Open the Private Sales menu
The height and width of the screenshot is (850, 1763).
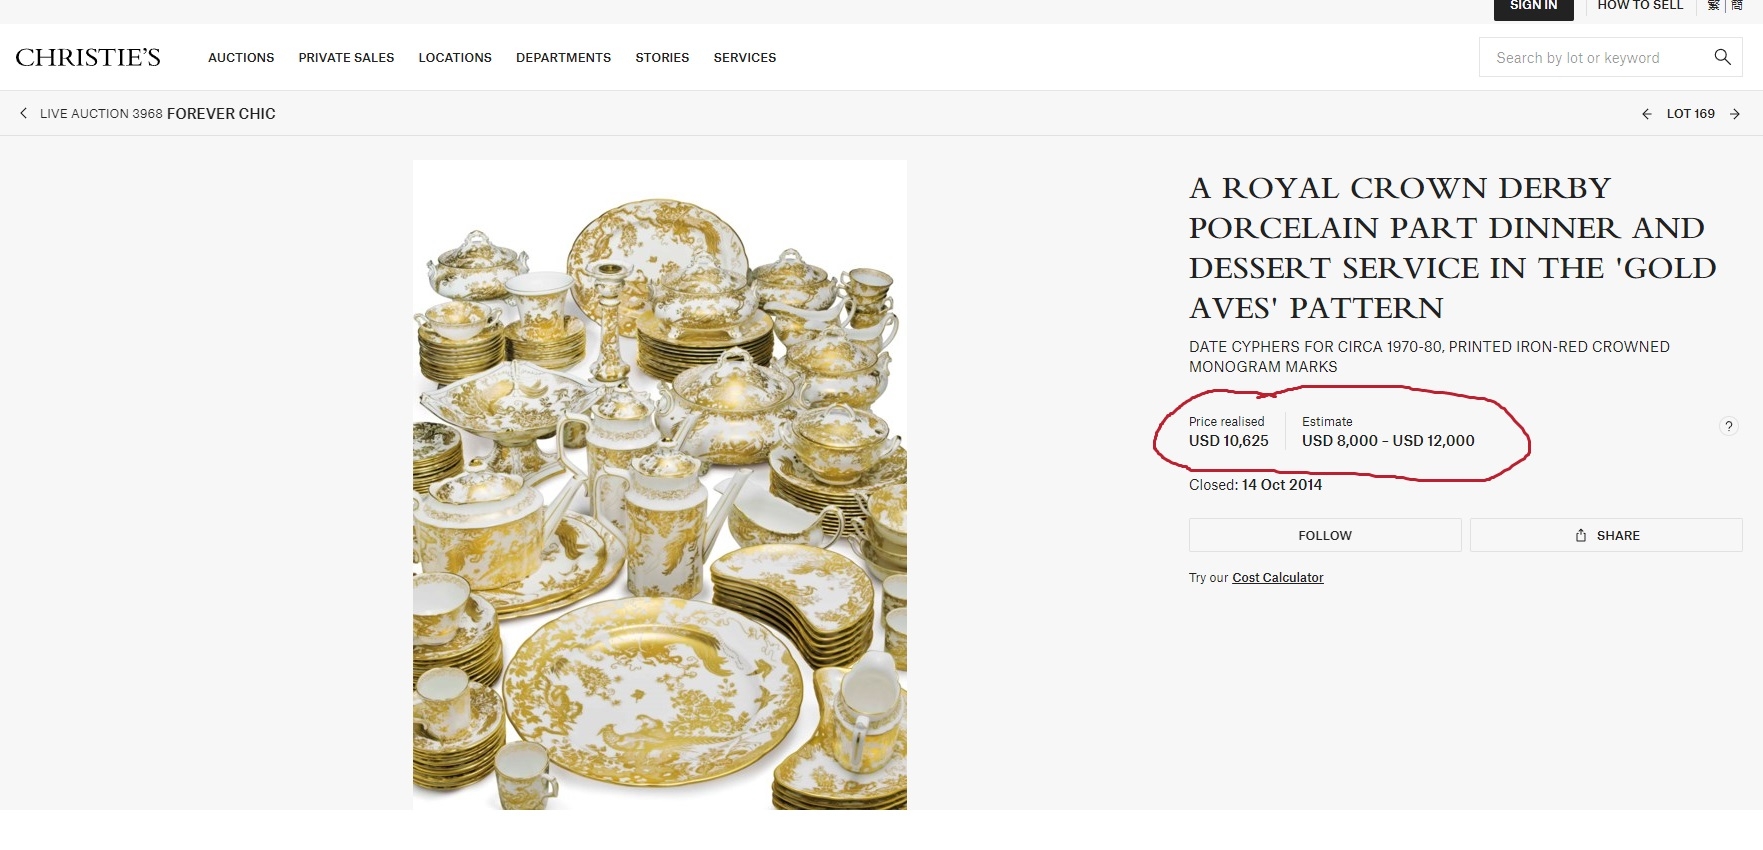point(346,58)
